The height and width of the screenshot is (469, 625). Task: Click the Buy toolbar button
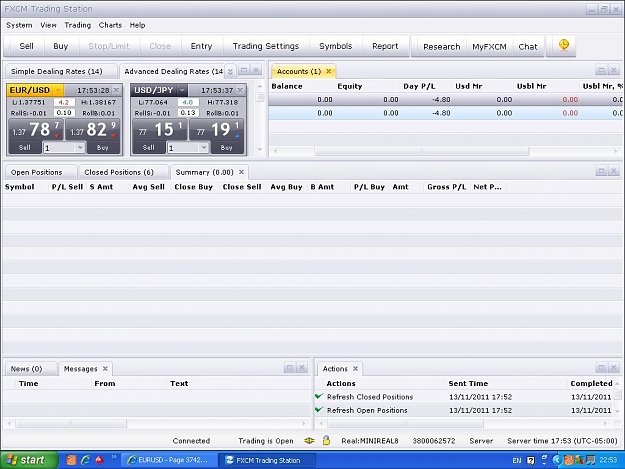point(61,46)
